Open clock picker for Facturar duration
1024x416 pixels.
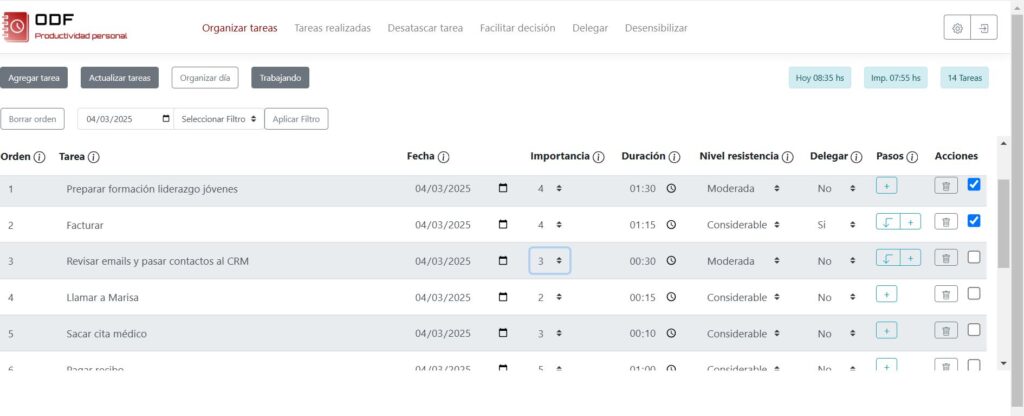[671, 225]
